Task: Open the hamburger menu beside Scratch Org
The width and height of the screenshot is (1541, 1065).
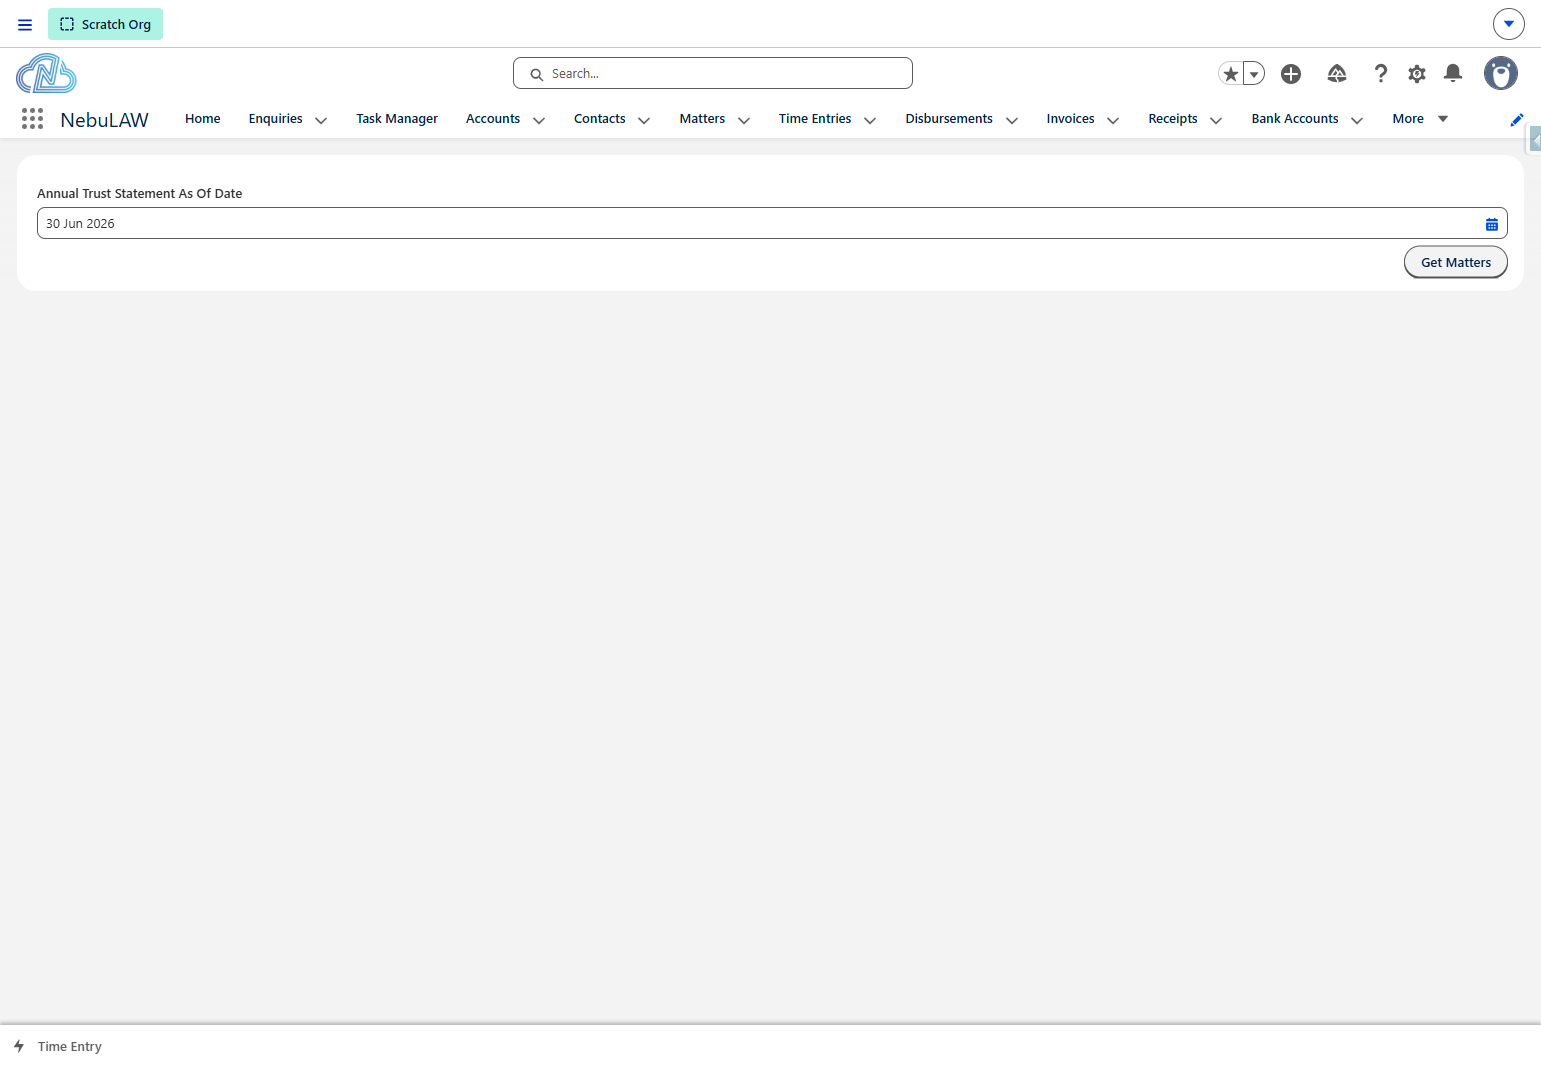Action: click(25, 25)
